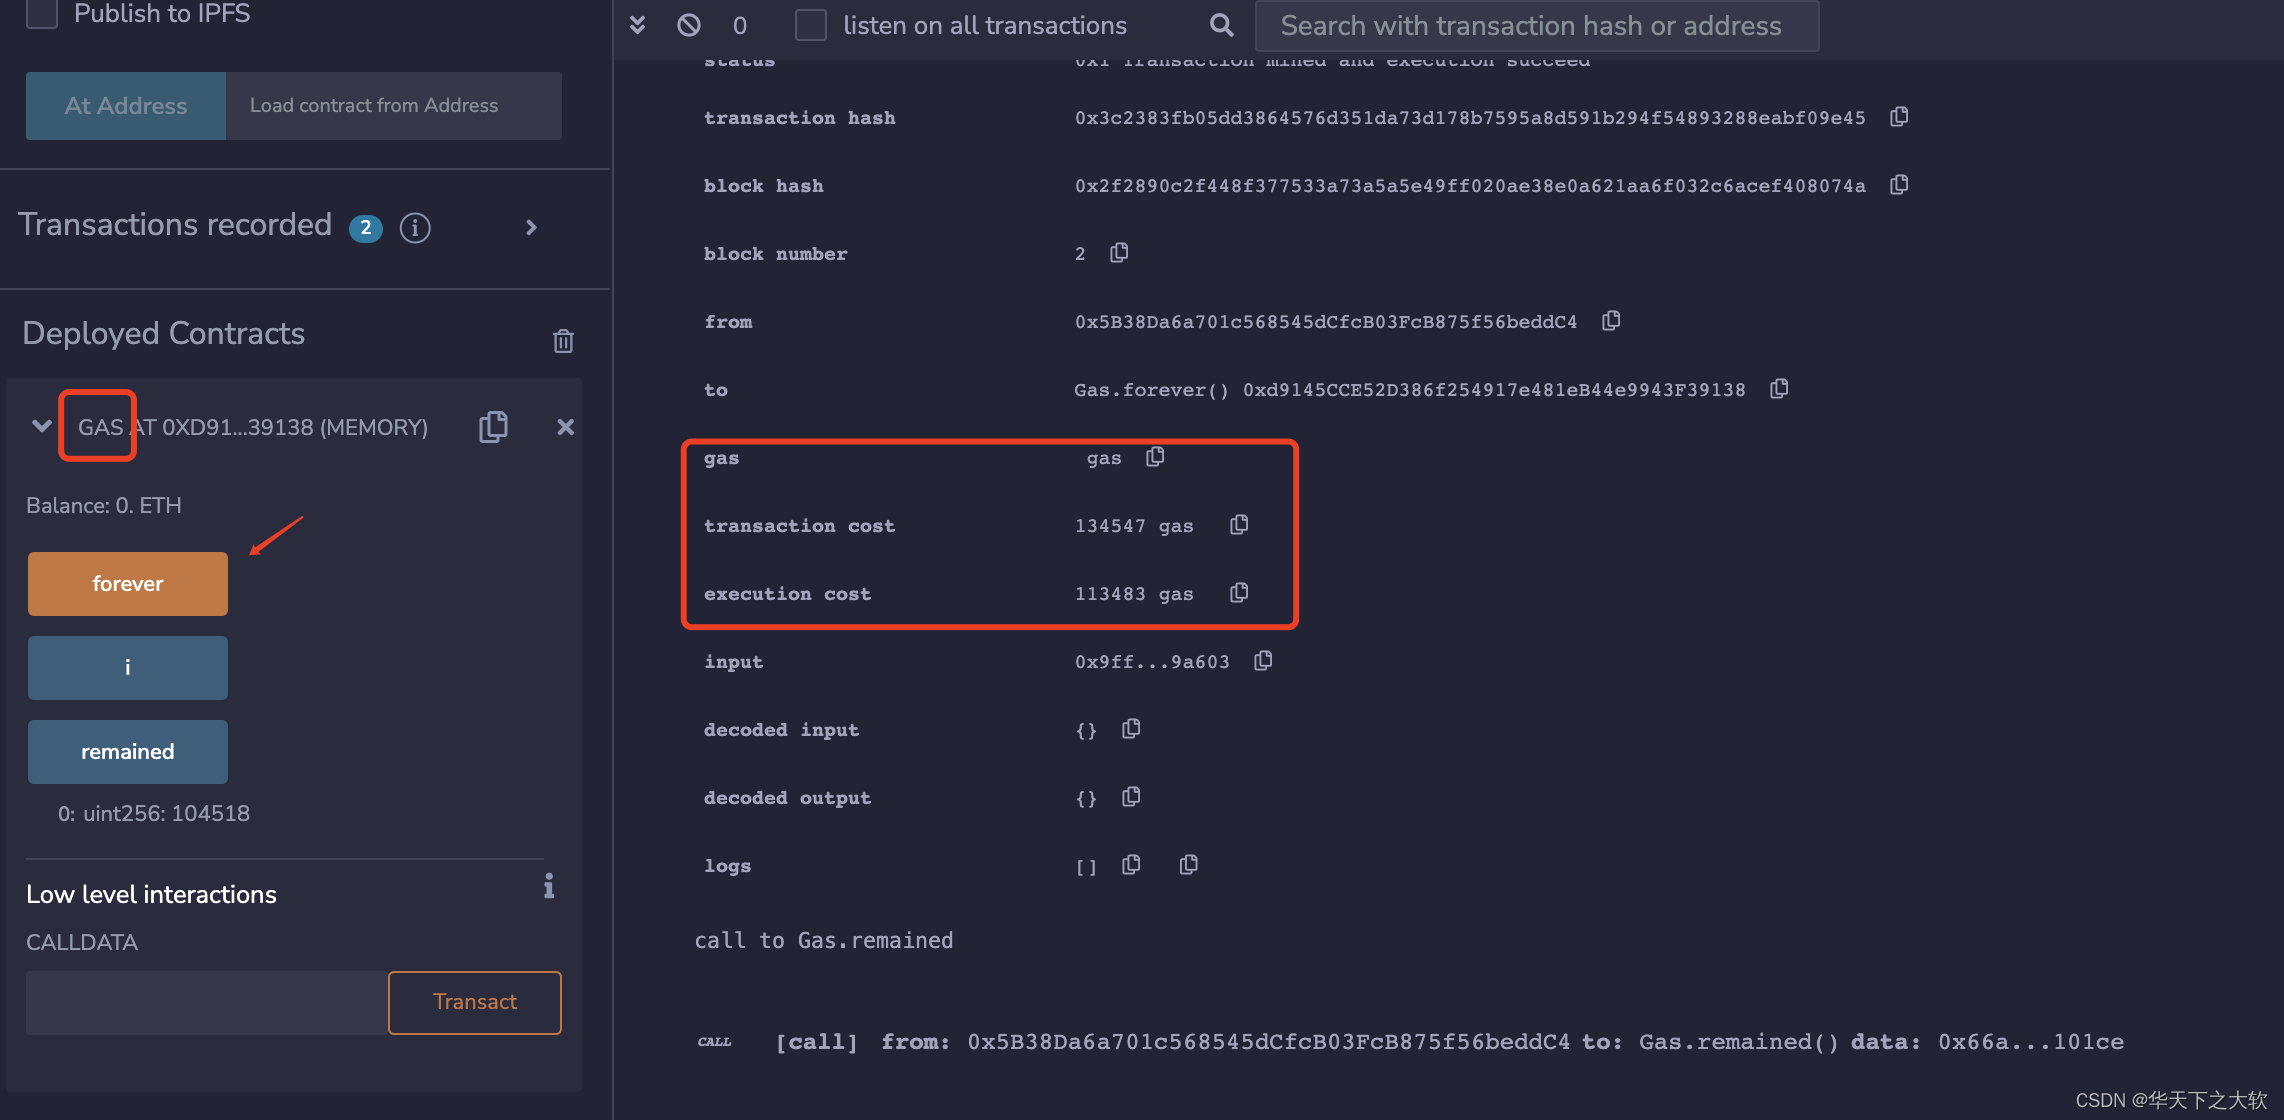Toggle Publish to IPFS checkbox
This screenshot has width=2284, height=1120.
click(x=42, y=13)
